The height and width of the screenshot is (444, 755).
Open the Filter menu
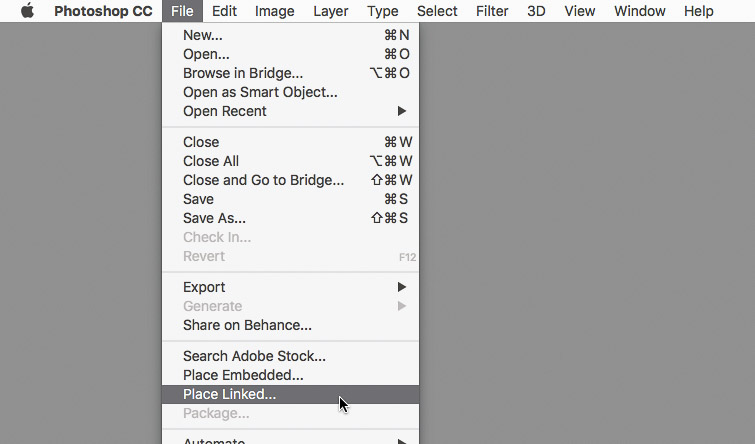[492, 11]
